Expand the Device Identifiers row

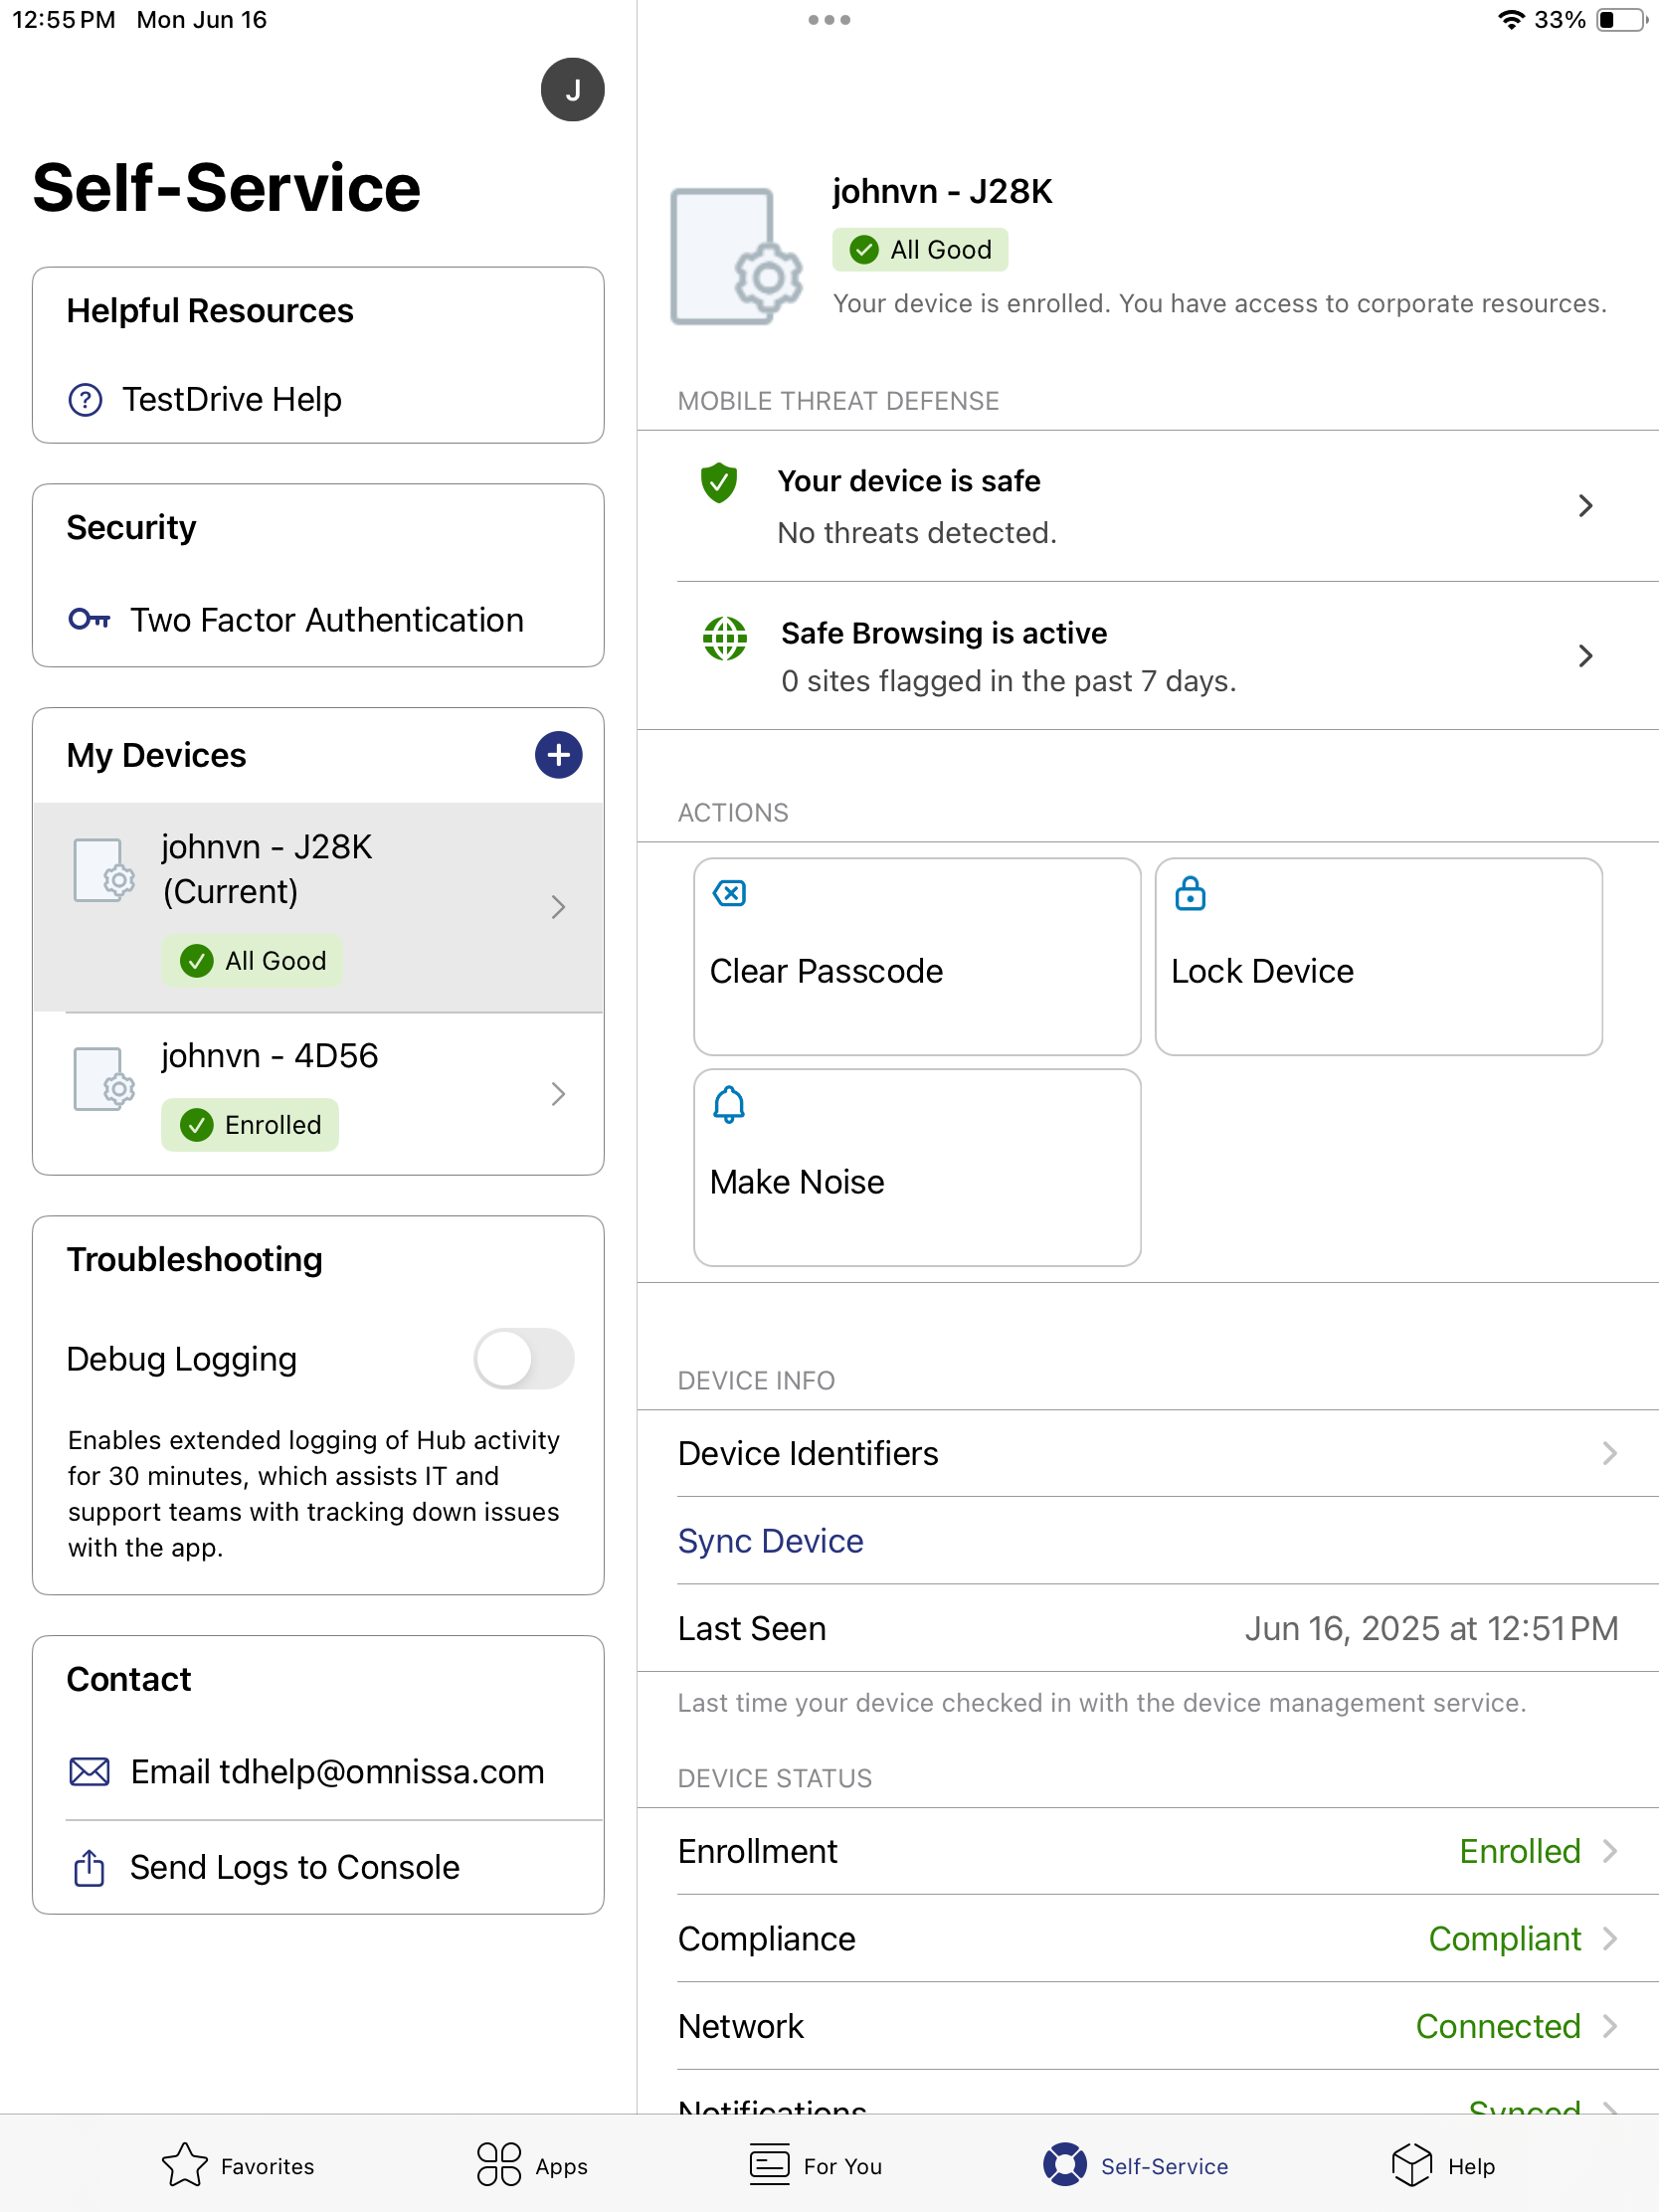(1146, 1453)
